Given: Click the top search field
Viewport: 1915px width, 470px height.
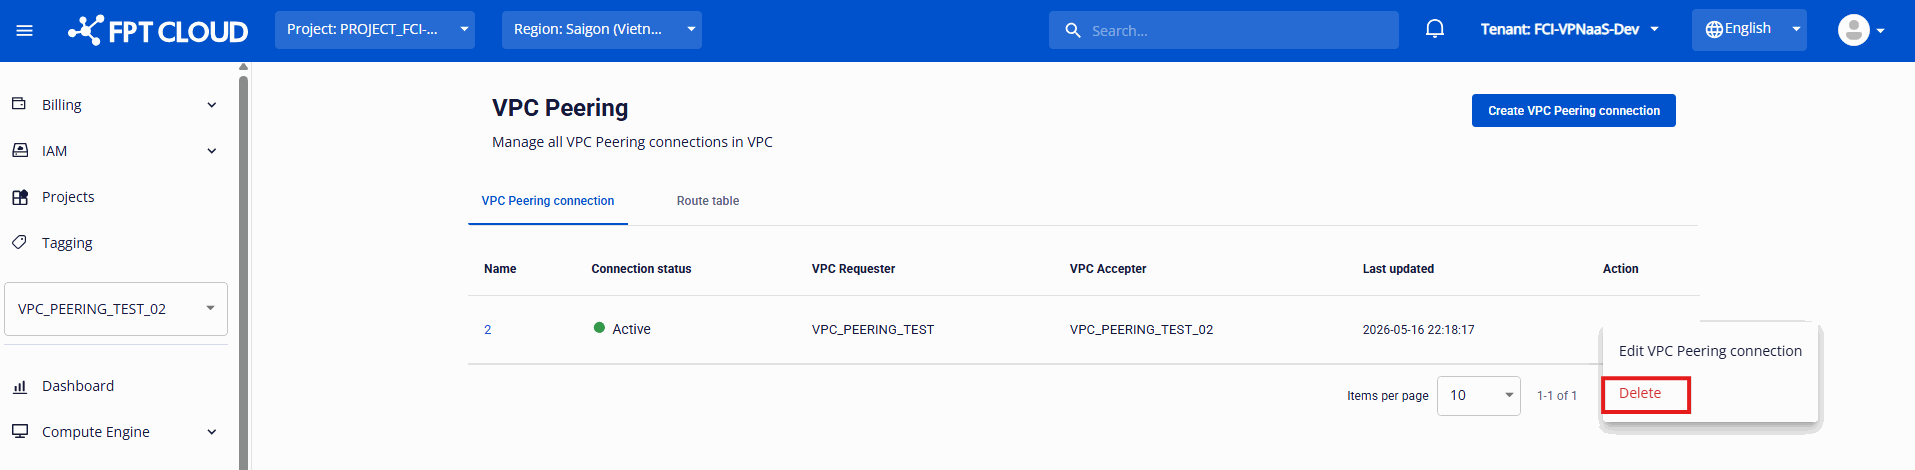Looking at the screenshot, I should (x=1224, y=30).
